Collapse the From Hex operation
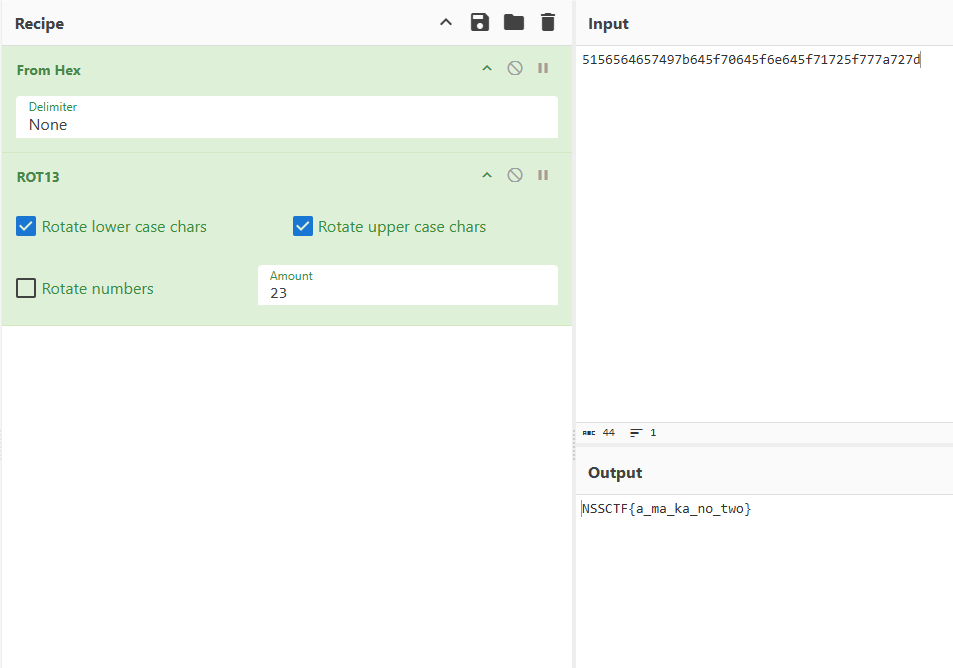Viewport: 953px width, 668px height. (487, 69)
